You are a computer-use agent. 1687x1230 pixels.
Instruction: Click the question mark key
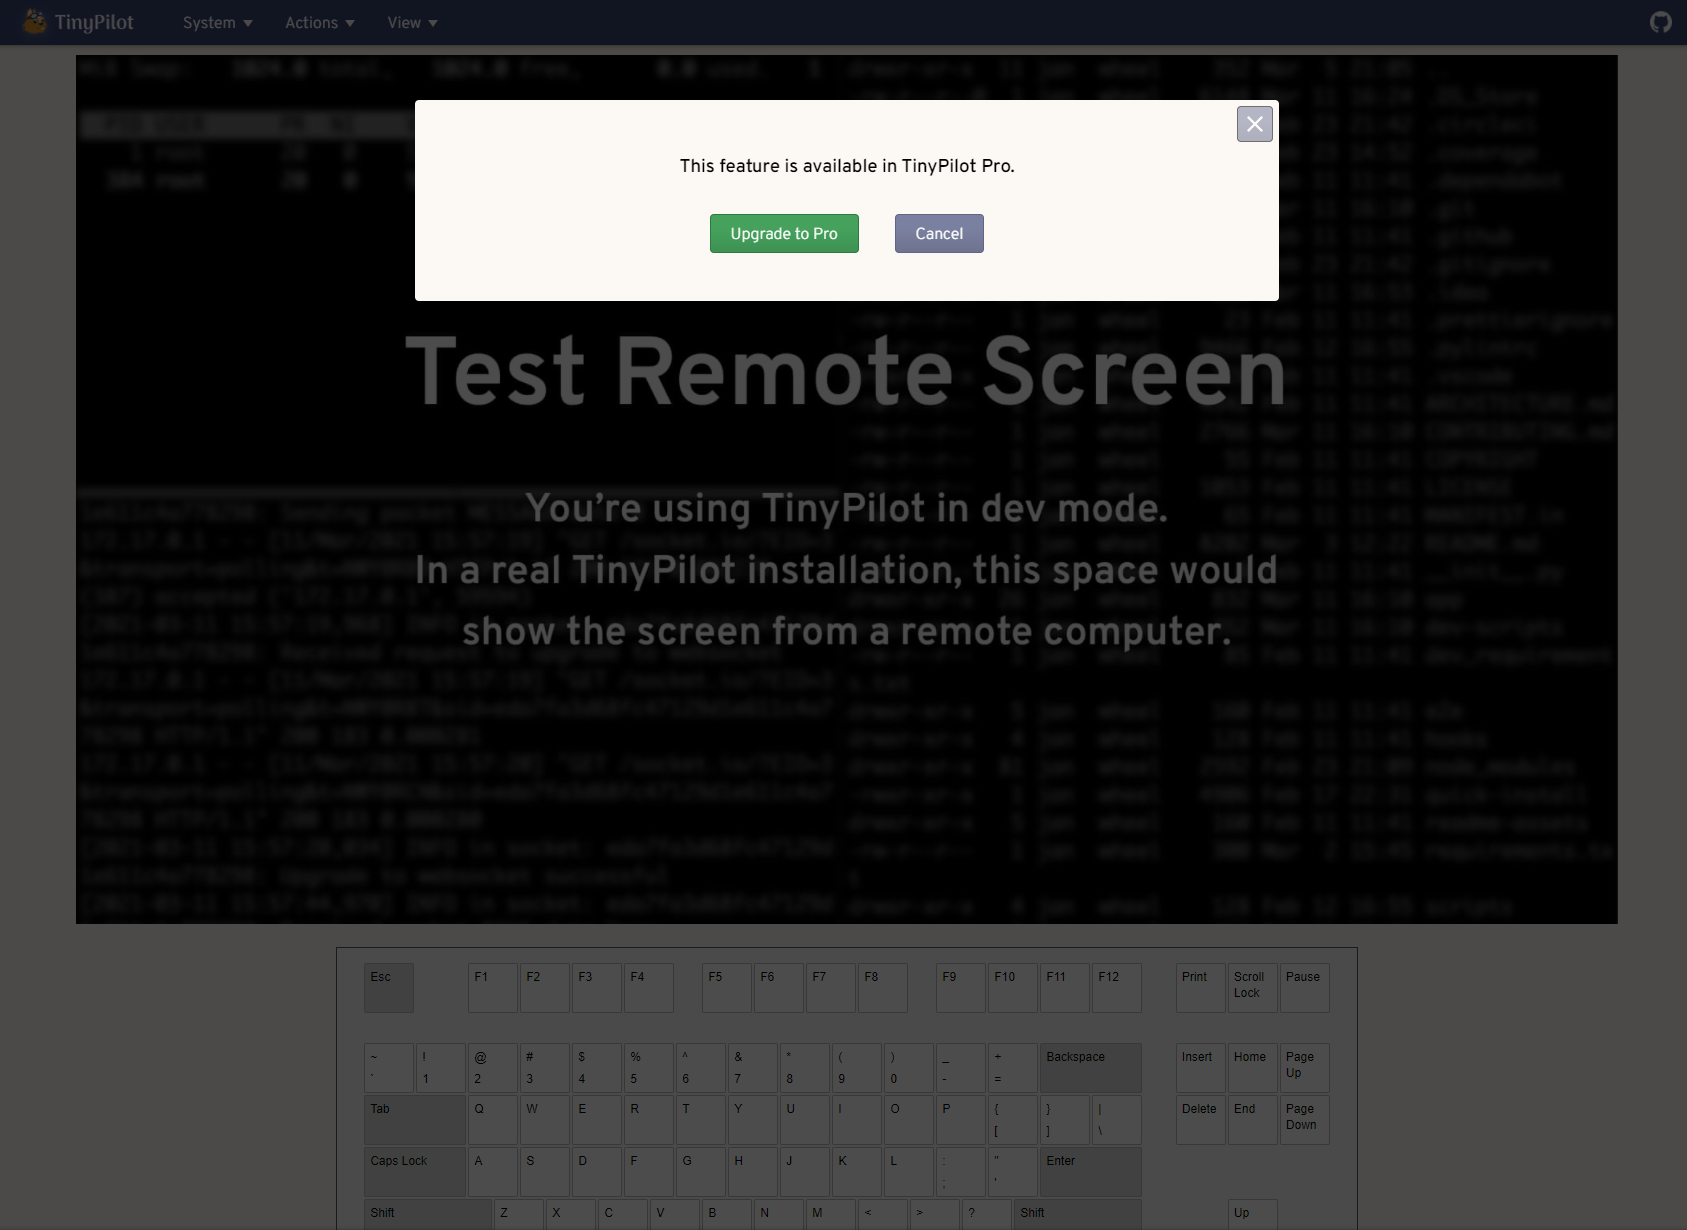(x=987, y=1214)
